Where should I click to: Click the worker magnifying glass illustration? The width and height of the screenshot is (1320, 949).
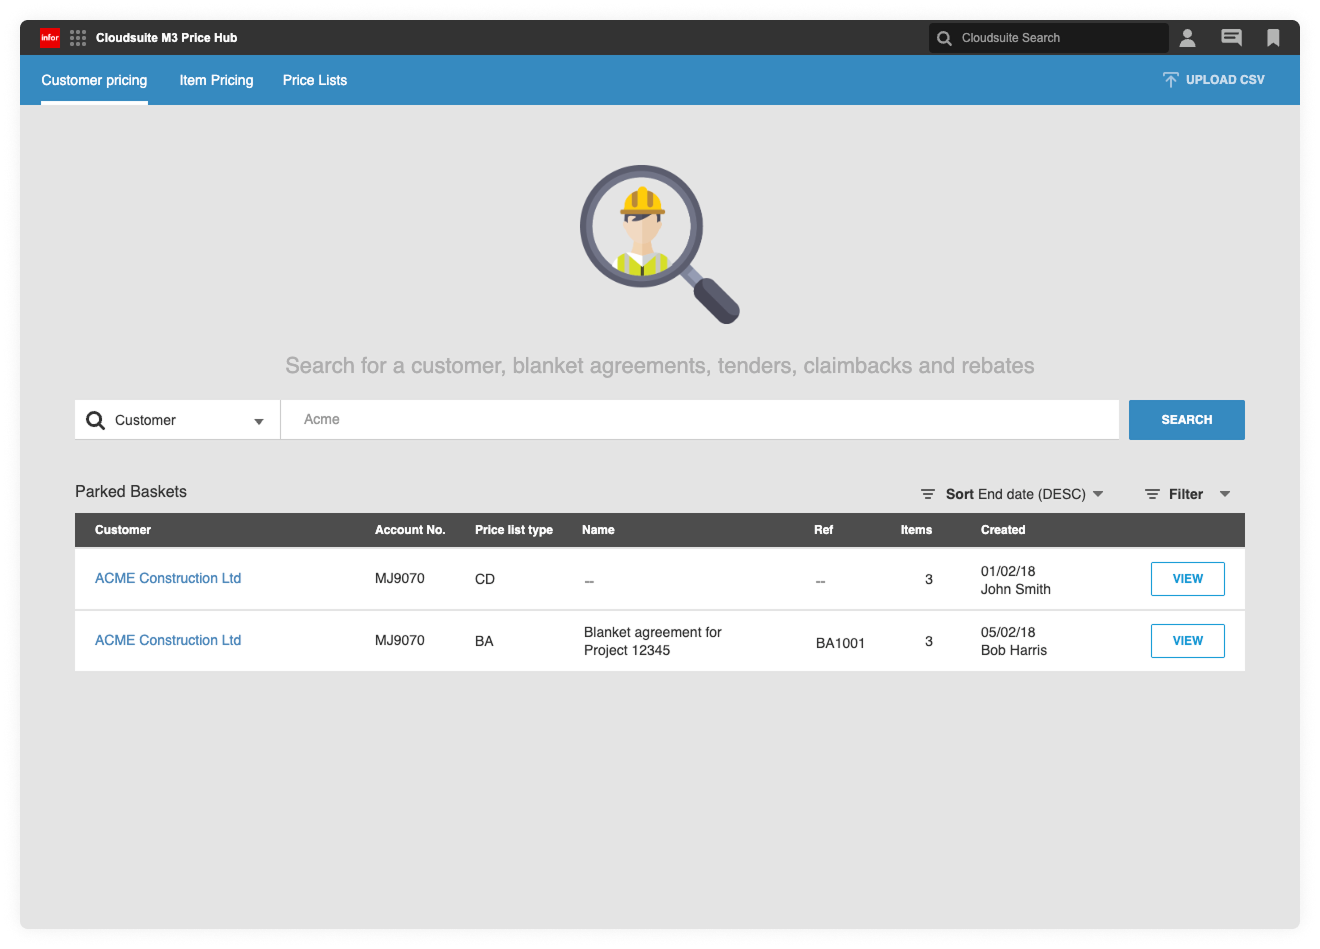(660, 244)
